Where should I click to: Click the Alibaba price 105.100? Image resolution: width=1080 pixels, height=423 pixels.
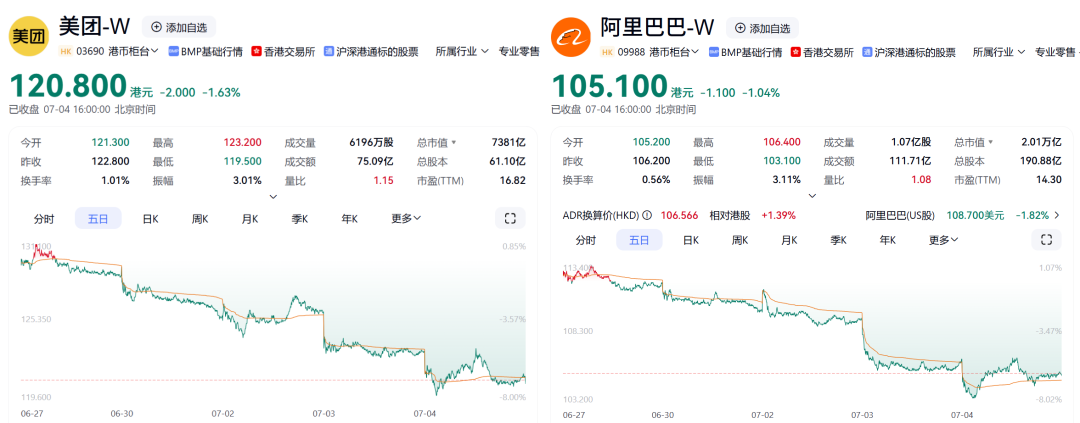tap(610, 85)
